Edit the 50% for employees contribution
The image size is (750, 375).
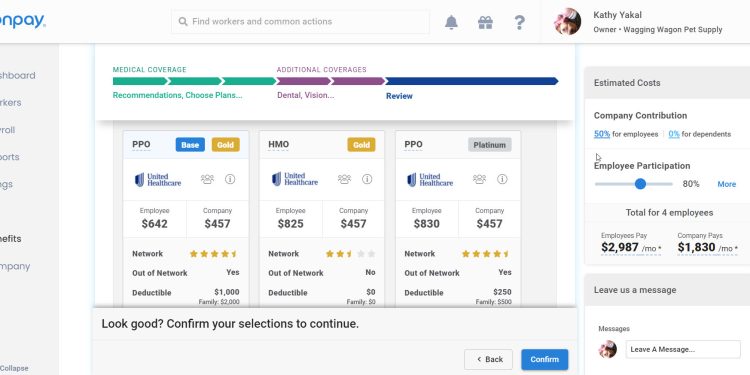(602, 134)
